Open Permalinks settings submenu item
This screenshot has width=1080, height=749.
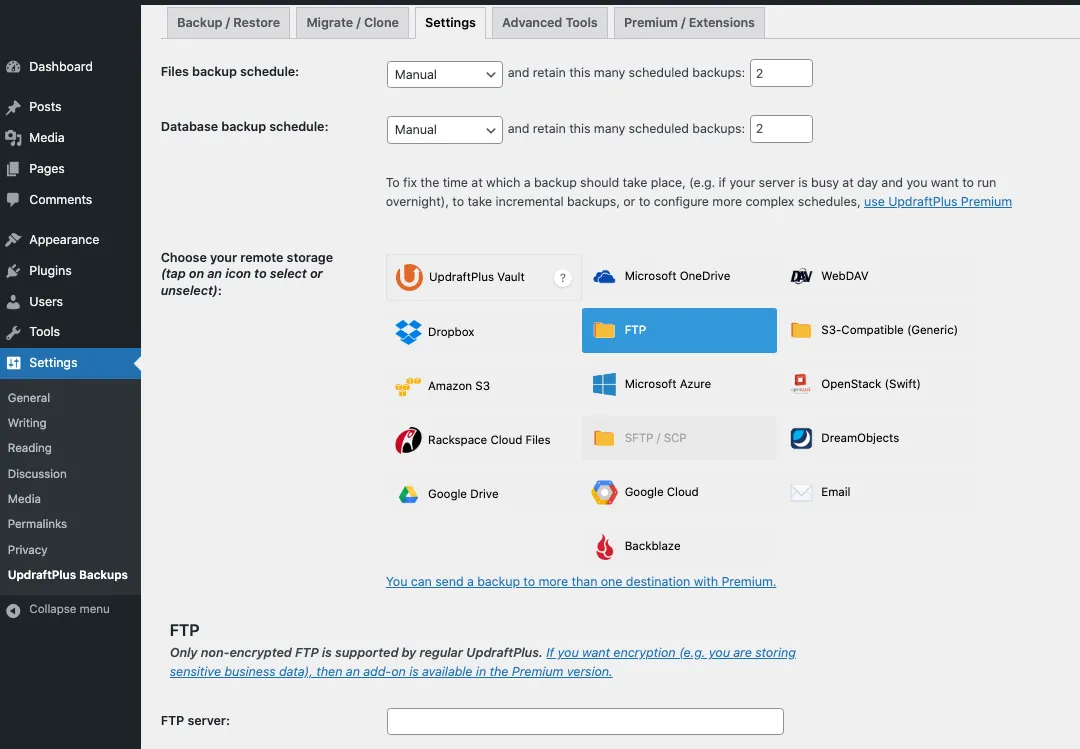[37, 524]
